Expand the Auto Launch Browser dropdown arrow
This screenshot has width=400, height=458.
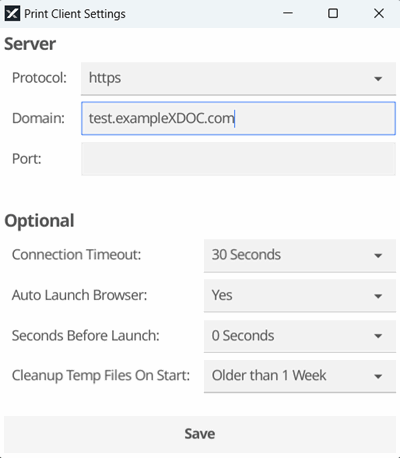[x=378, y=296]
